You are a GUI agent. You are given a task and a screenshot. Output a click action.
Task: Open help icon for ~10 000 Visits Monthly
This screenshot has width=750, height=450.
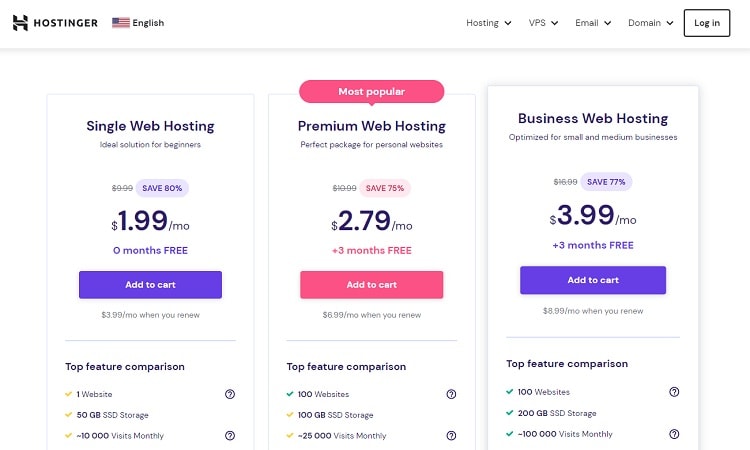point(230,436)
